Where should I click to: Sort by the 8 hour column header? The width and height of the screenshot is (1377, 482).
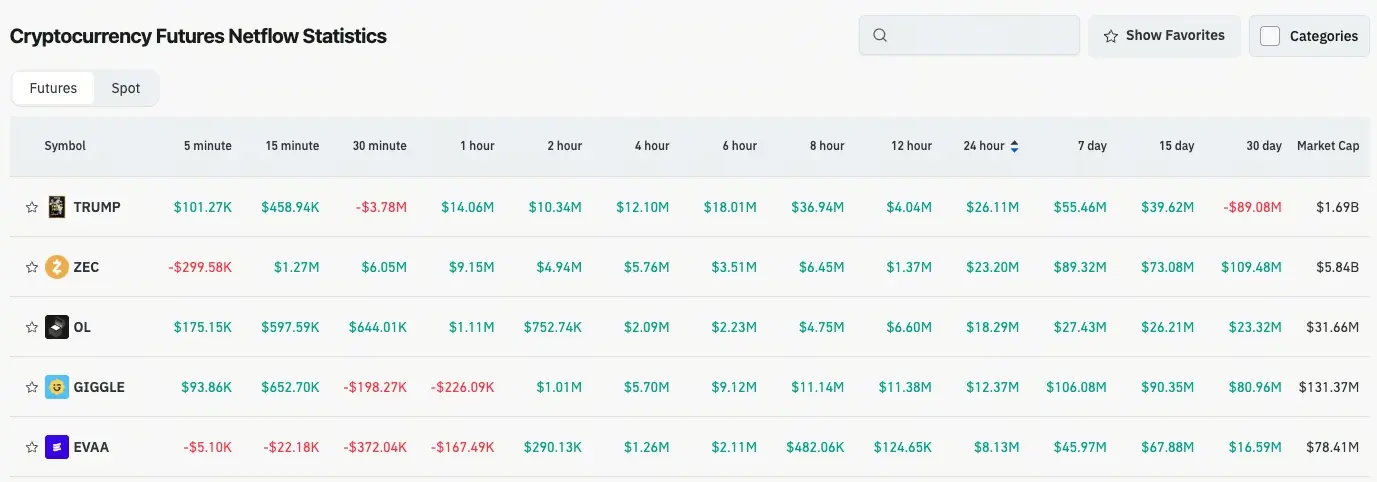[x=827, y=146]
